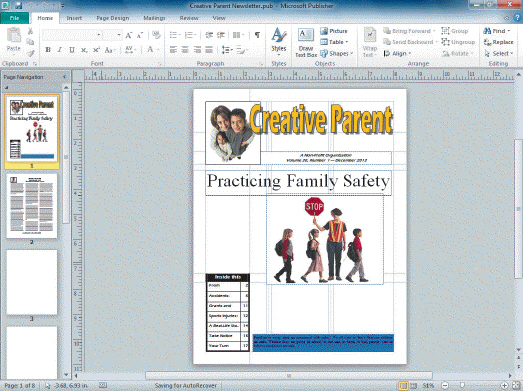This screenshot has height=391, width=523.
Task: Justify the text alignment
Action: [209, 50]
